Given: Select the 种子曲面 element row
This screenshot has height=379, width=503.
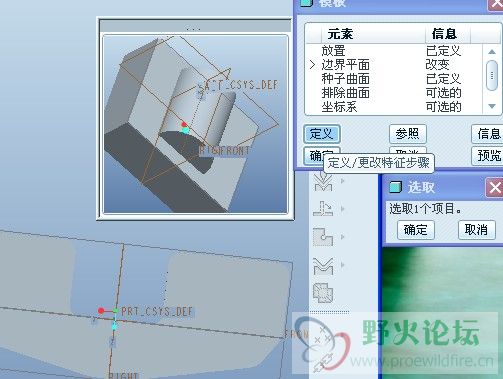Looking at the screenshot, I should click(393, 79).
